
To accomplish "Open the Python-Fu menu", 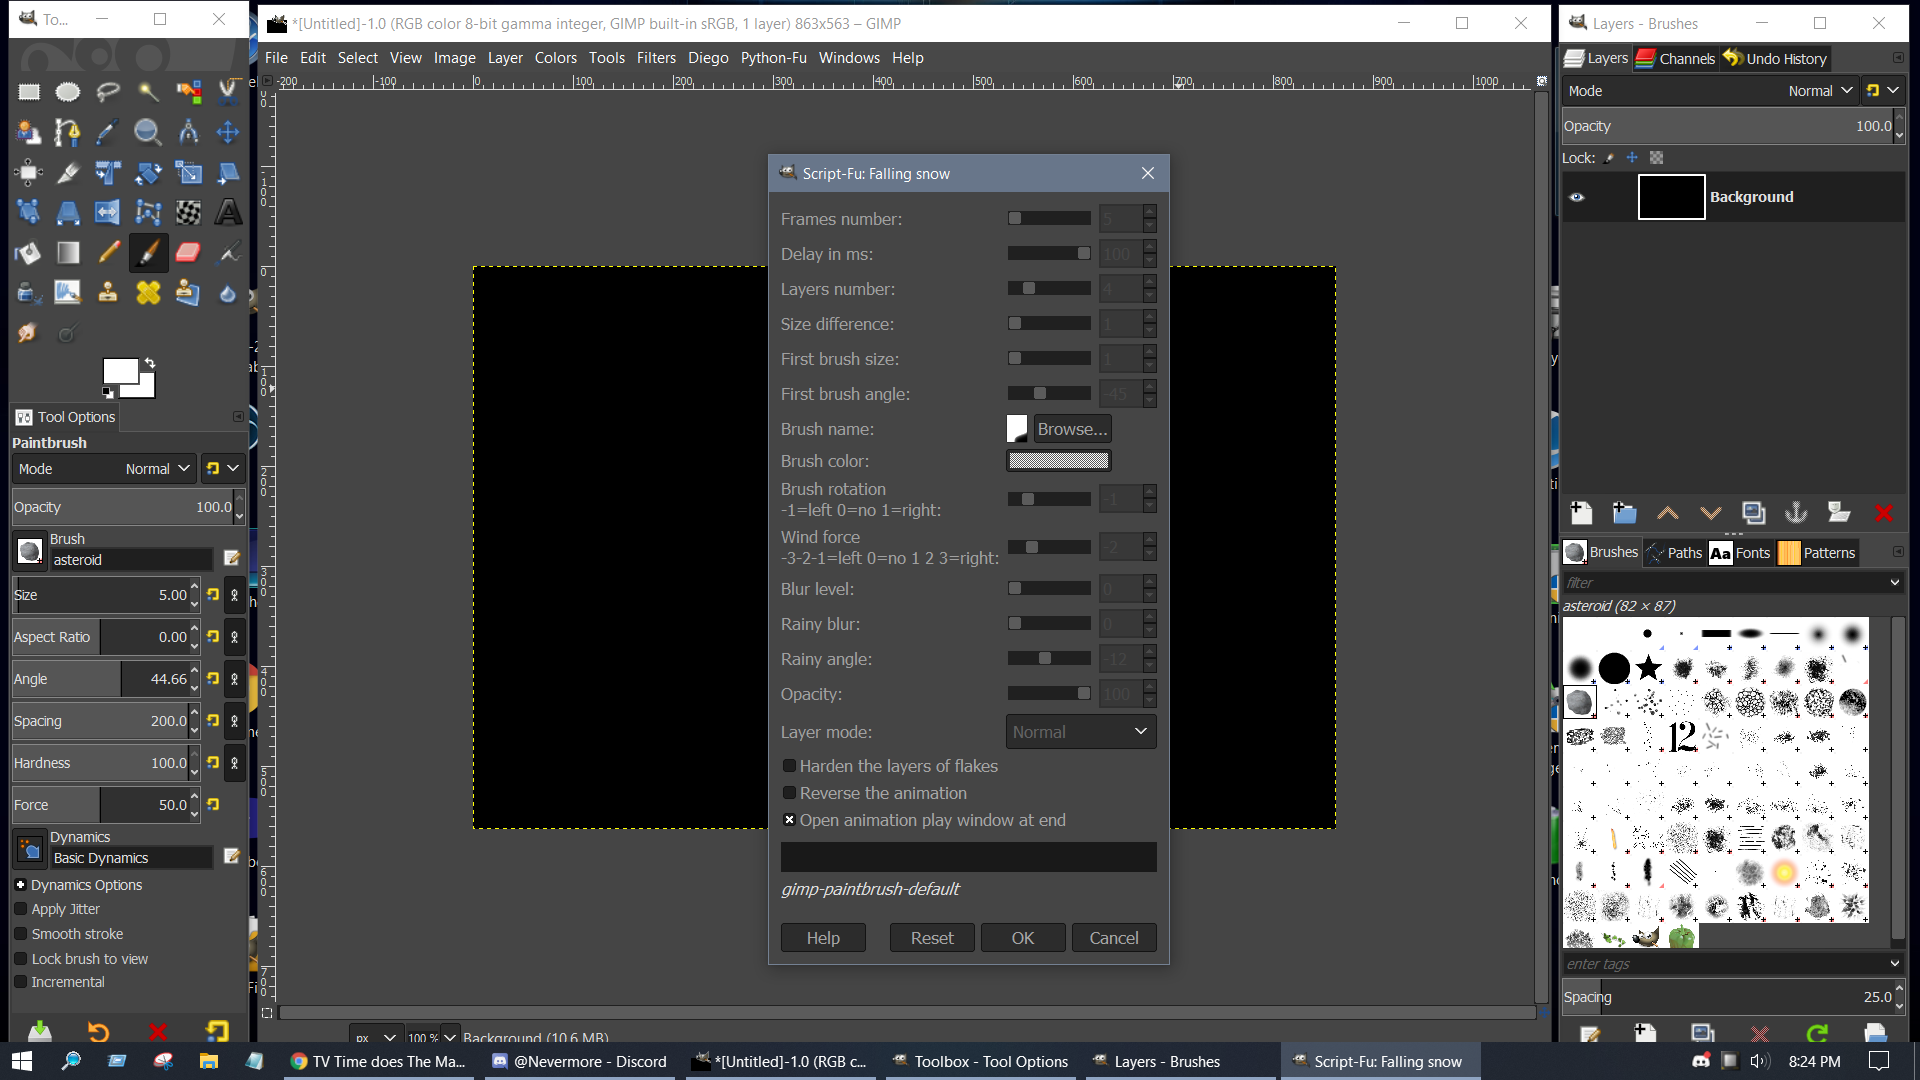I will [773, 58].
